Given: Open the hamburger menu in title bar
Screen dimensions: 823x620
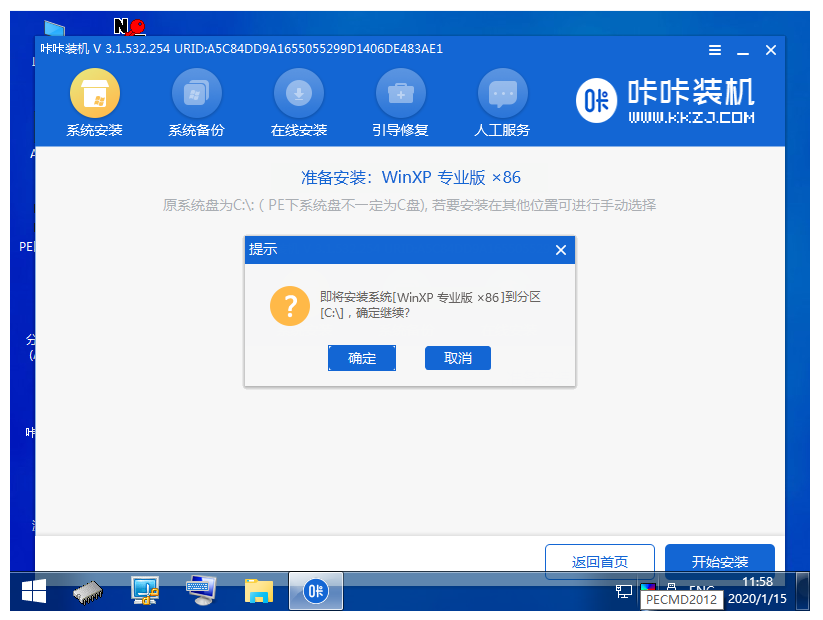Looking at the screenshot, I should [715, 50].
